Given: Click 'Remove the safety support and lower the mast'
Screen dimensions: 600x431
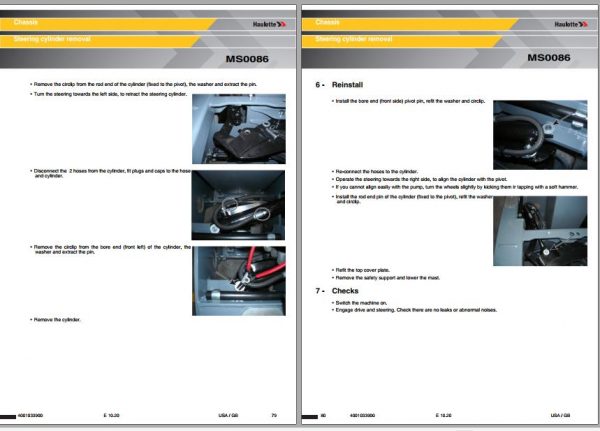Looking at the screenshot, I should (388, 278).
